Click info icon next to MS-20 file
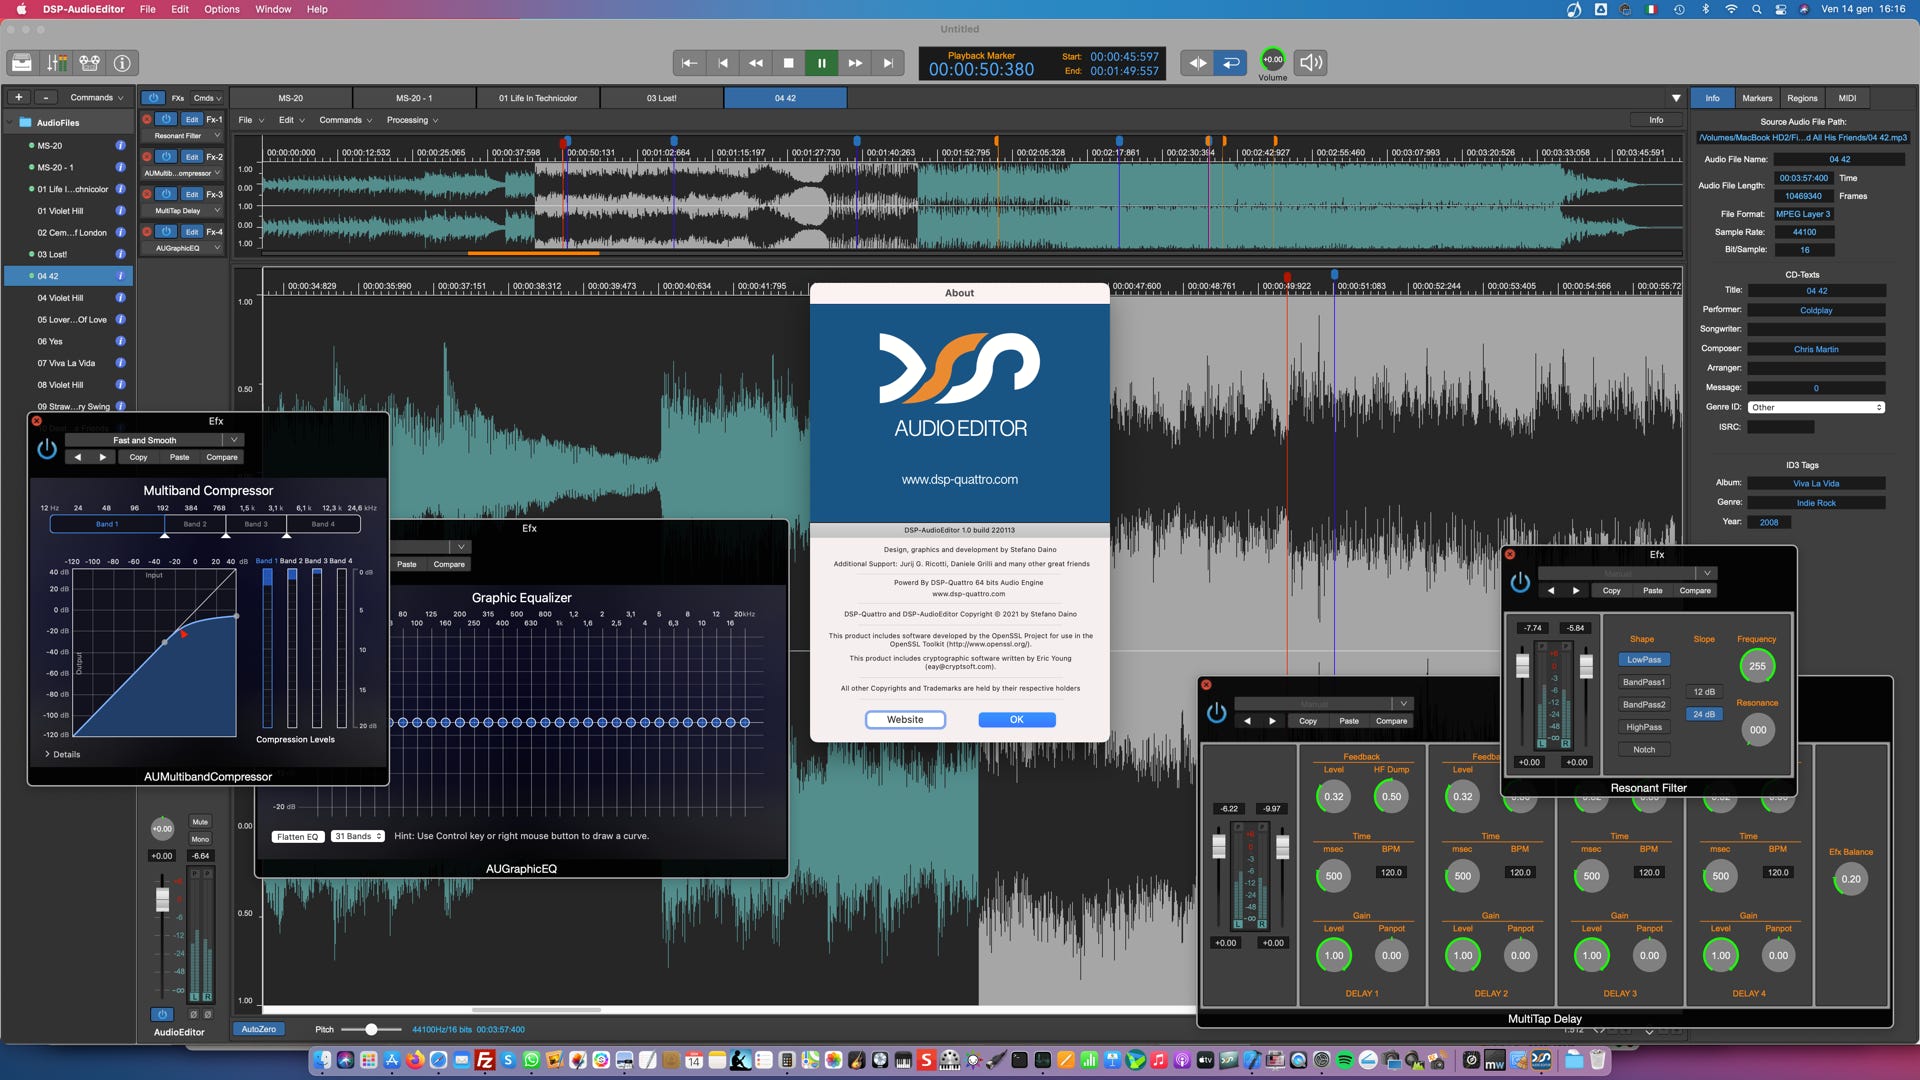 (120, 146)
